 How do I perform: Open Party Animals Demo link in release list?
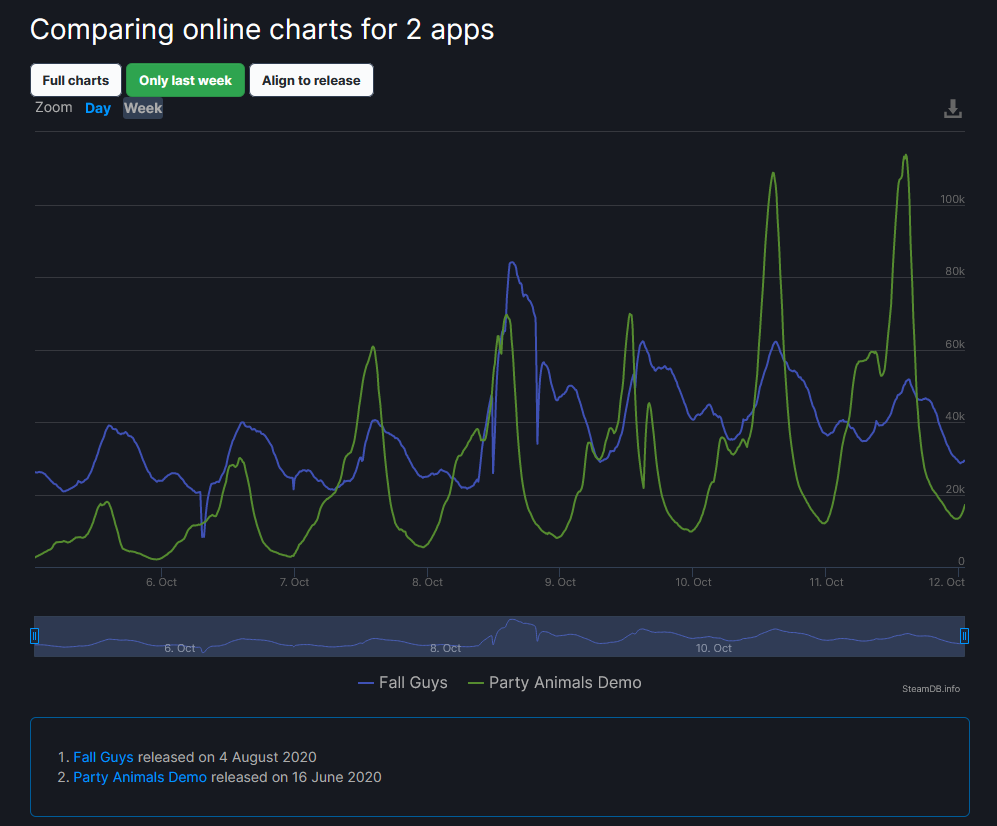pos(140,777)
